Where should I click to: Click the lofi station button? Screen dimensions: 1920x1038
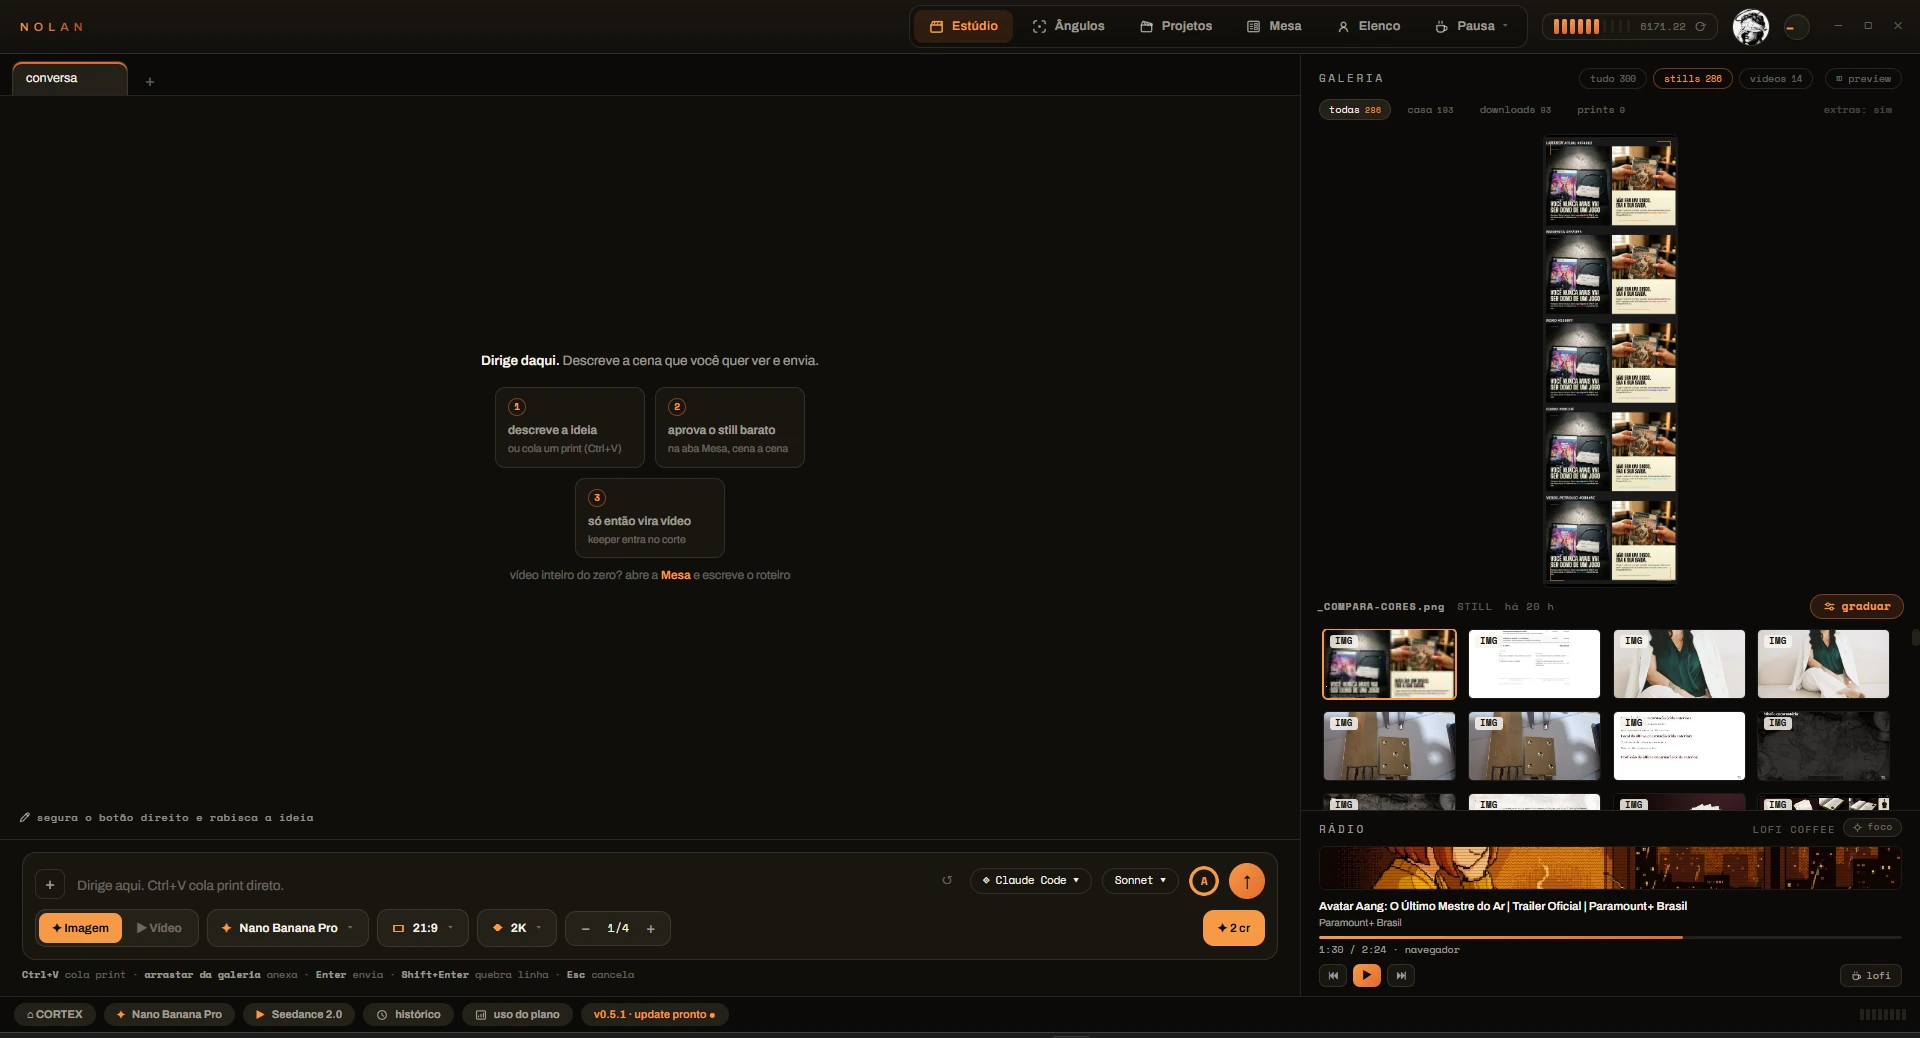(x=1871, y=975)
